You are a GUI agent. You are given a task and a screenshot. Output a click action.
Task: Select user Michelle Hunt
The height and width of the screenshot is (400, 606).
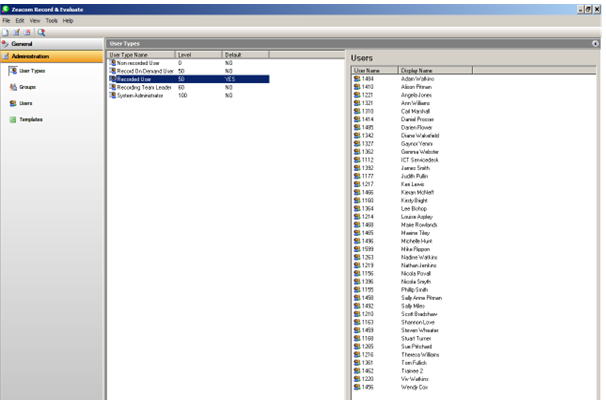(x=416, y=241)
